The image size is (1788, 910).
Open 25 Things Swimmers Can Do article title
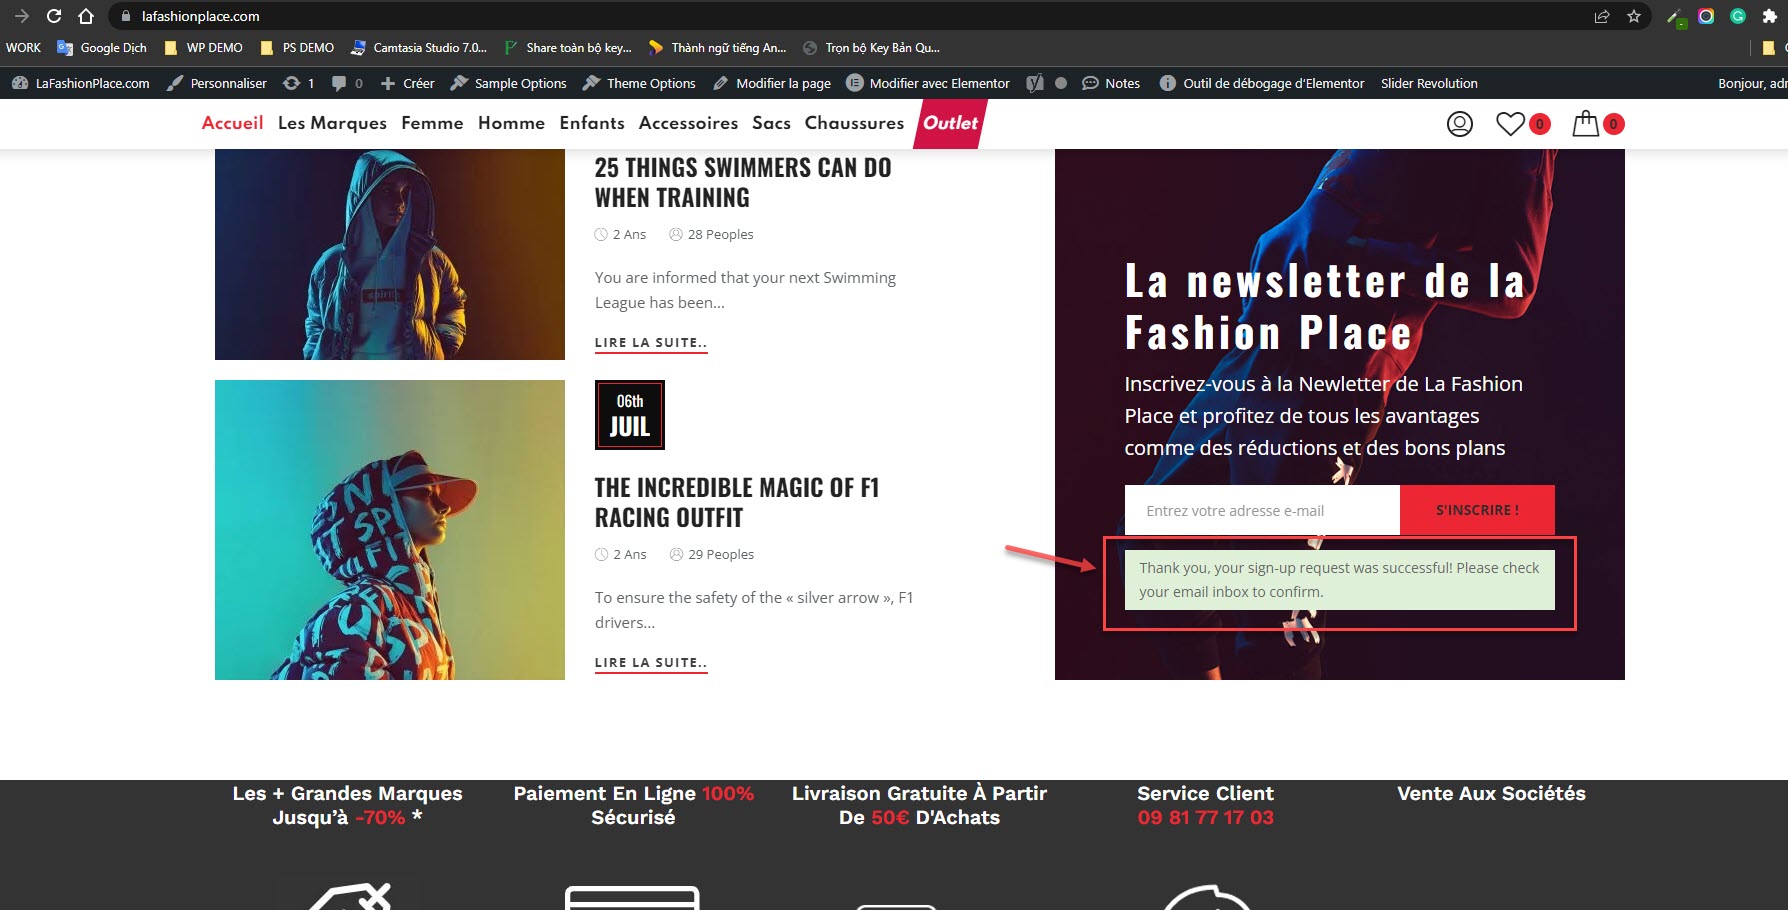pos(743,182)
